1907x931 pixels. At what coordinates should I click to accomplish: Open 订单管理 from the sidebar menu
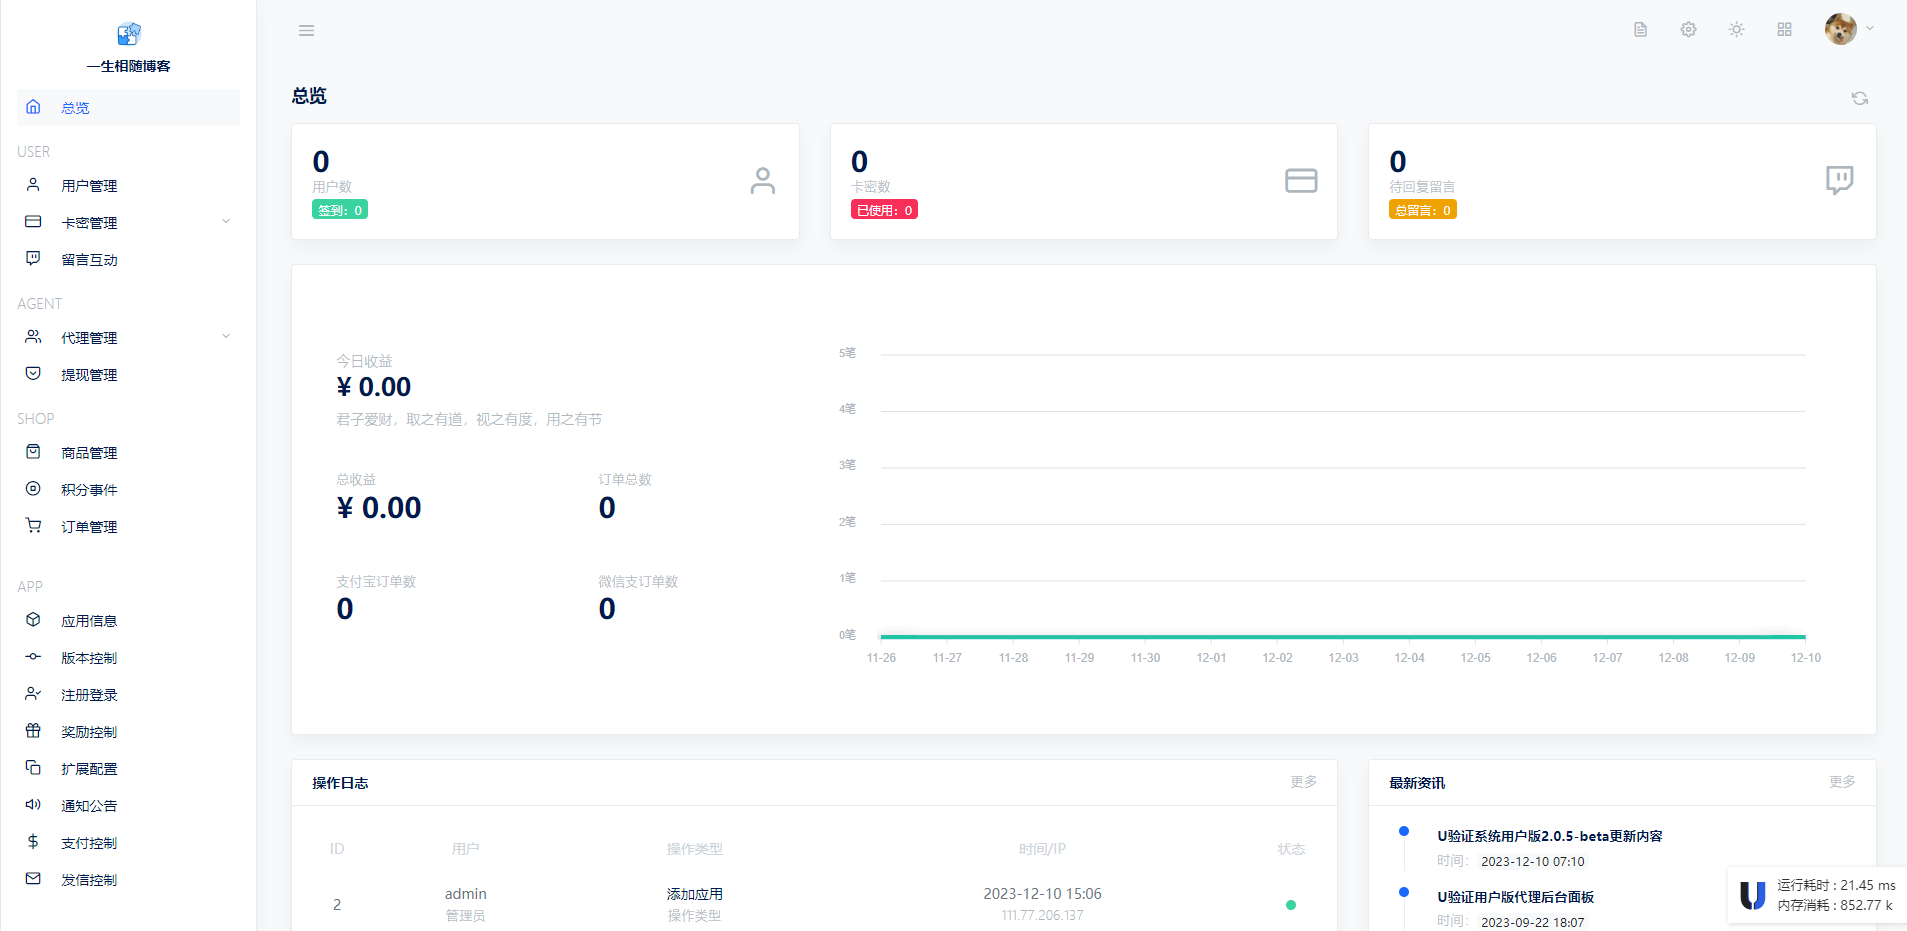pos(88,526)
